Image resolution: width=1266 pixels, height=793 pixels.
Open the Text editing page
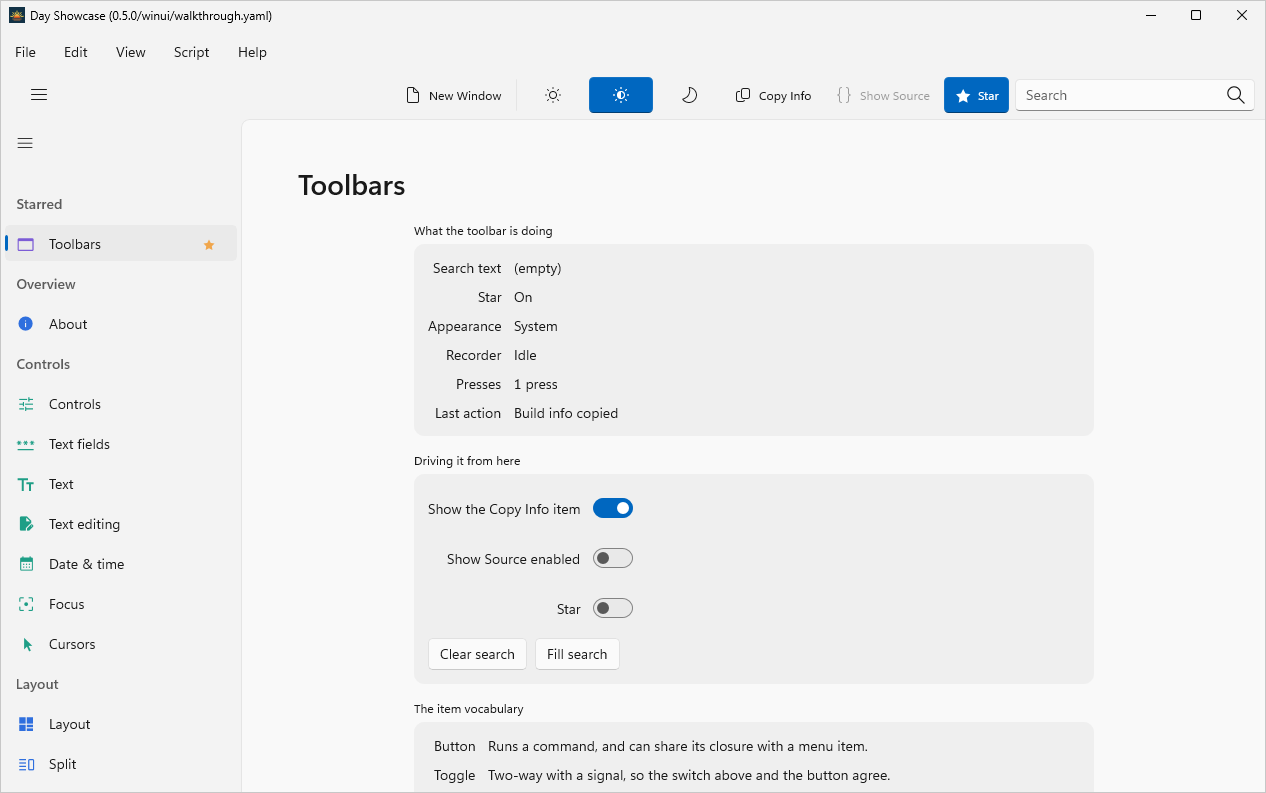pos(121,524)
